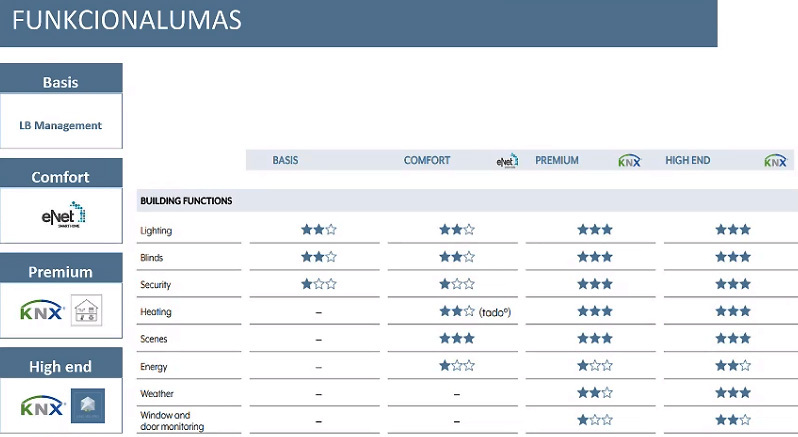Click Energy star rating in PREMIUM column

[595, 365]
